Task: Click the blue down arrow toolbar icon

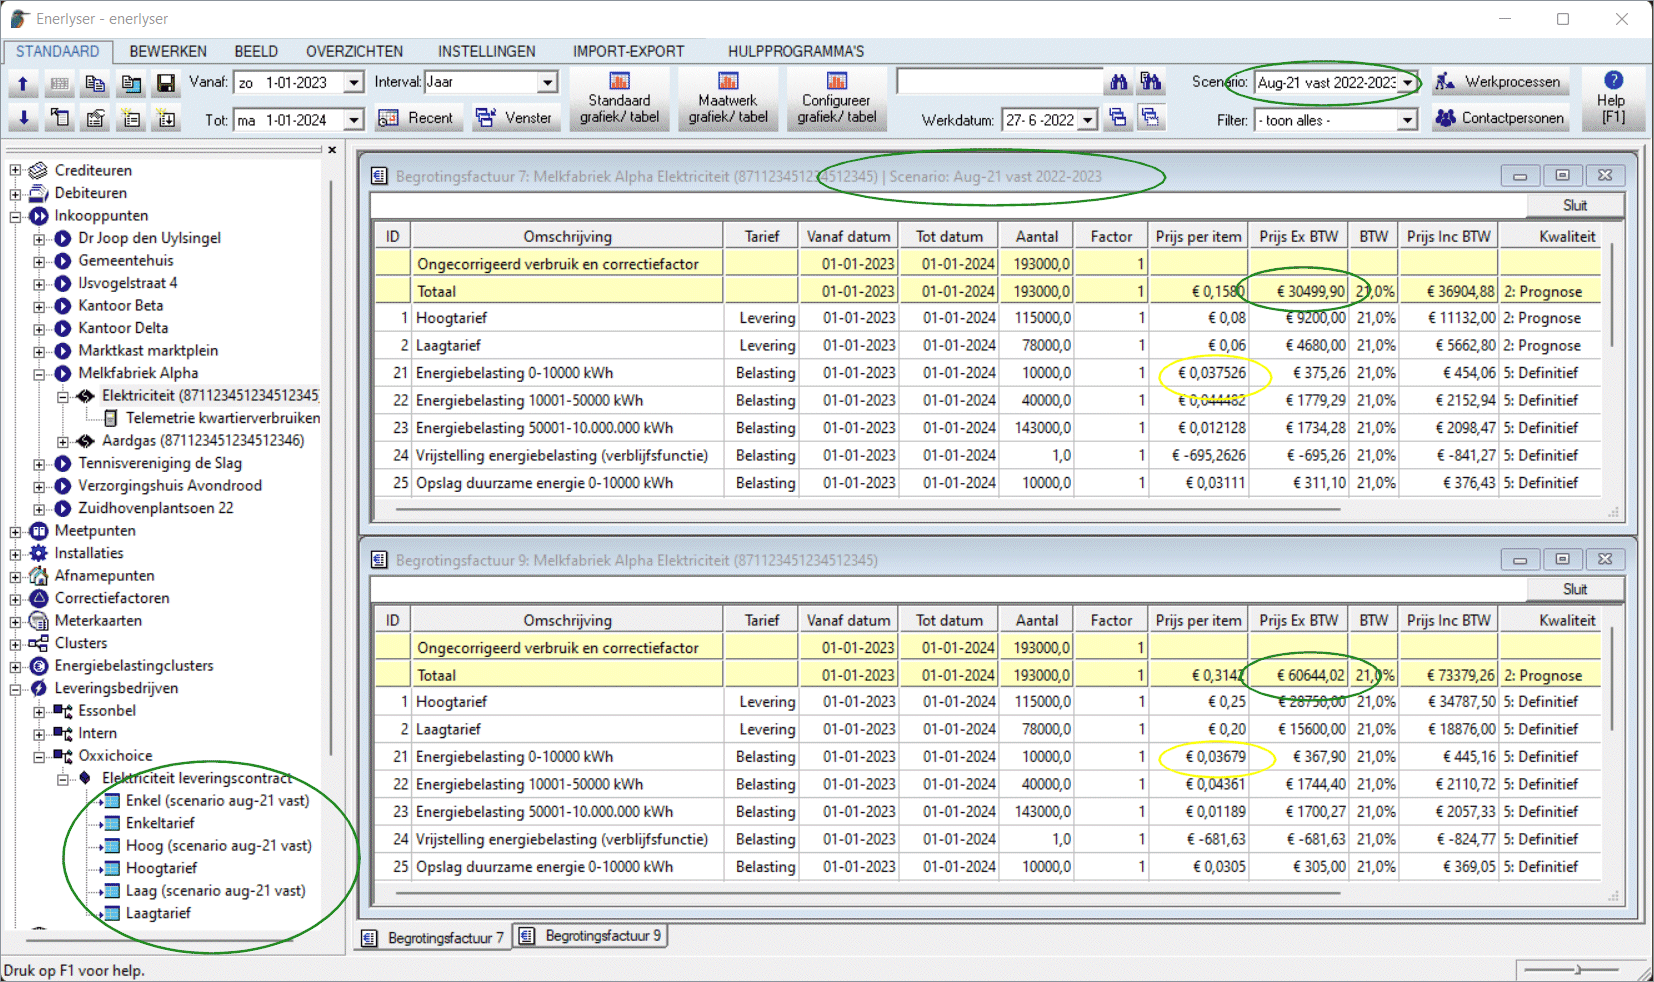Action: click(x=23, y=119)
